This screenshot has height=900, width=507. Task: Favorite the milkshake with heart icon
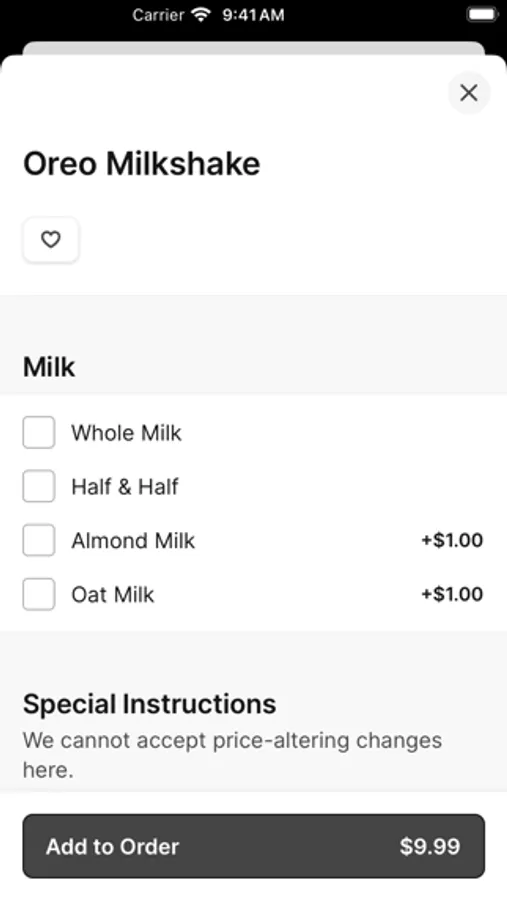pyautogui.click(x=51, y=239)
